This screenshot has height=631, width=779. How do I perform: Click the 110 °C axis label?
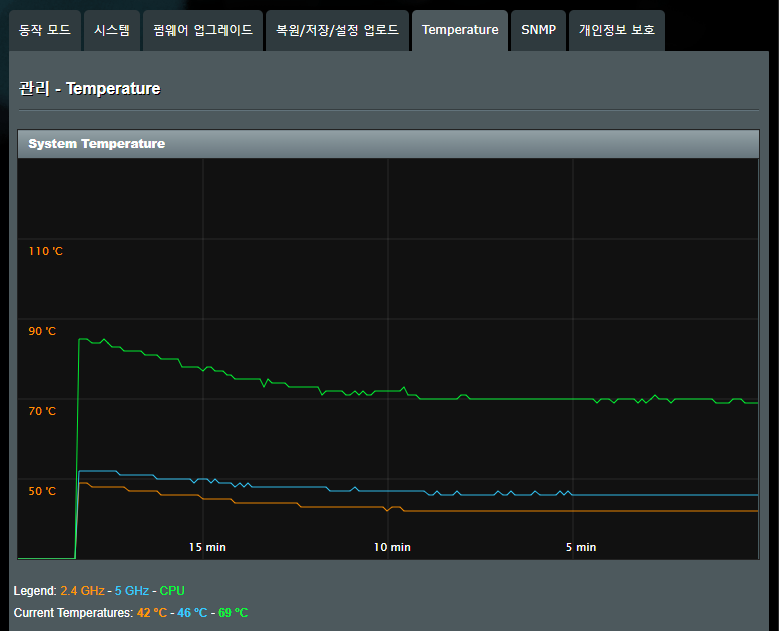[x=46, y=251]
